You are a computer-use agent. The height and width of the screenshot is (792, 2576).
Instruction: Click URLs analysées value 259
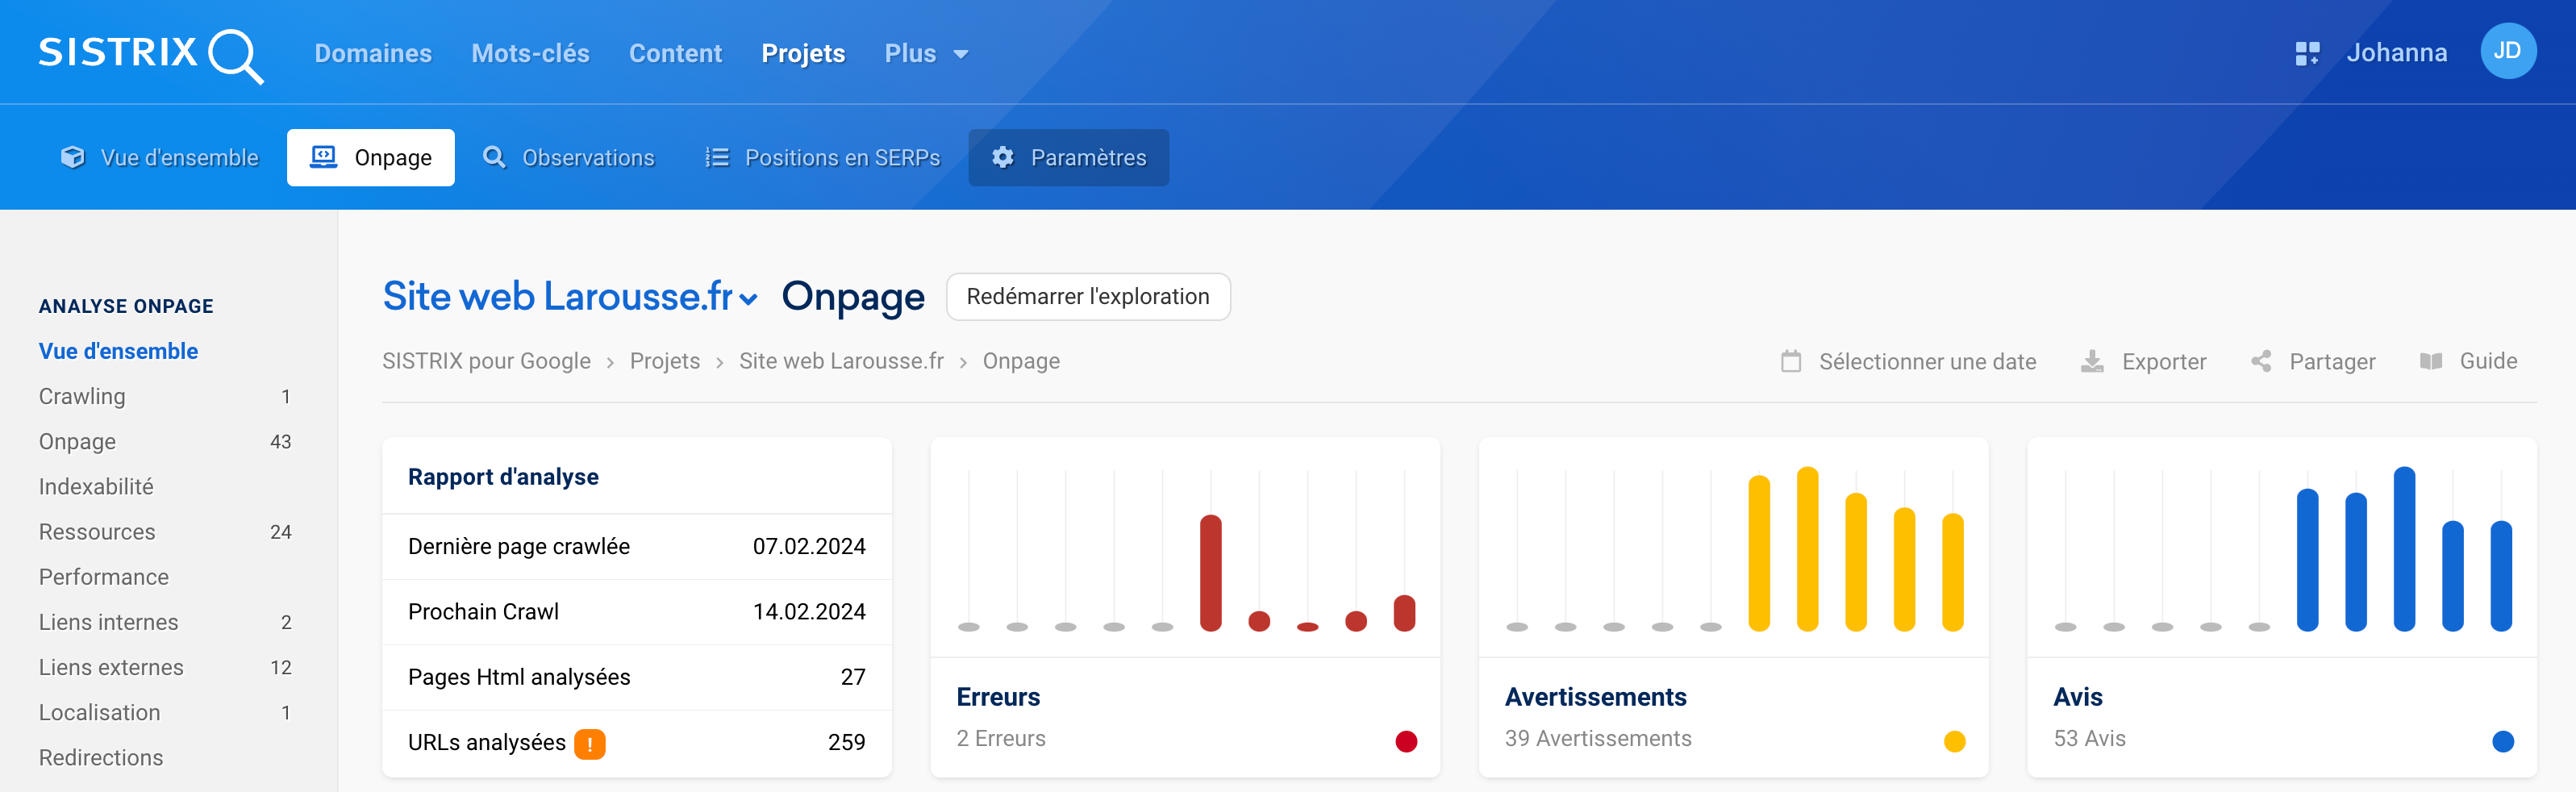tap(846, 742)
